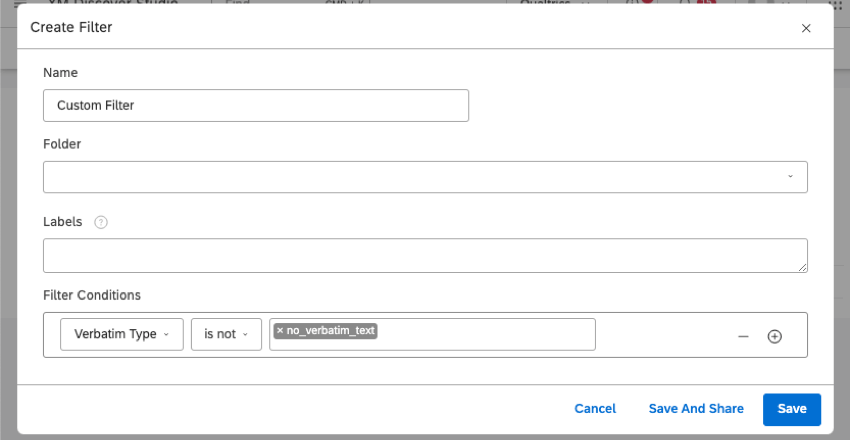Remove the filter condition with minus icon

click(743, 336)
